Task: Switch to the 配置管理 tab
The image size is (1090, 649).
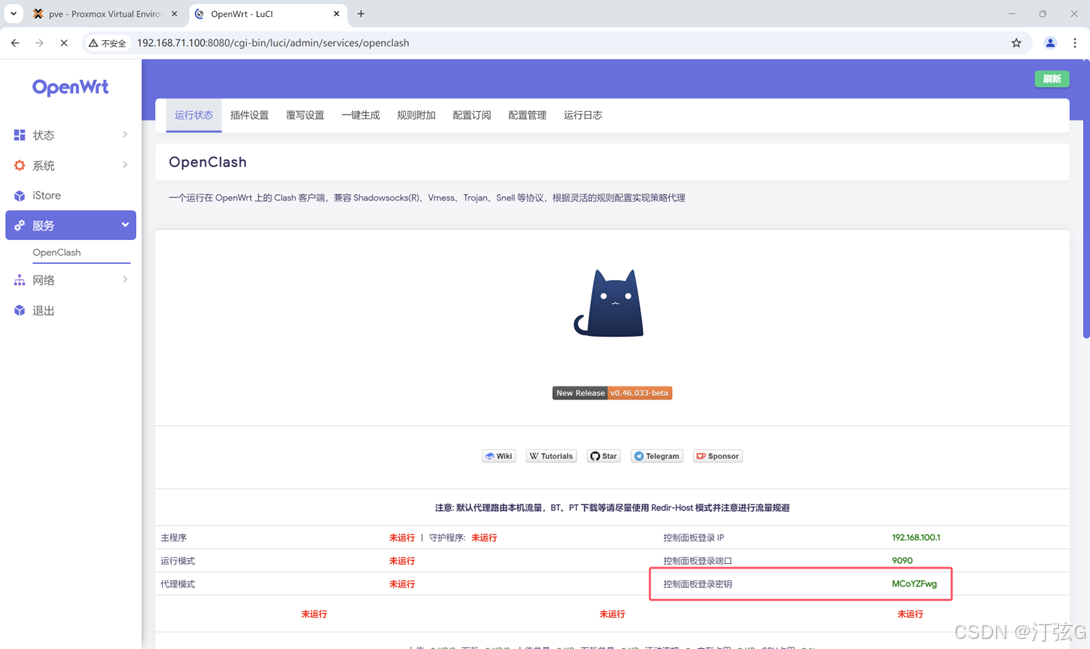Action: point(528,115)
